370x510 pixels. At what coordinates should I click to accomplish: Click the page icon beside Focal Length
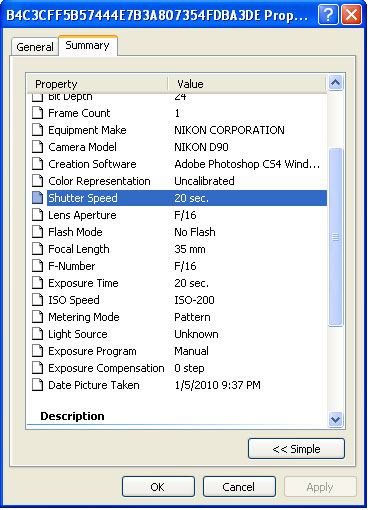[x=38, y=249]
